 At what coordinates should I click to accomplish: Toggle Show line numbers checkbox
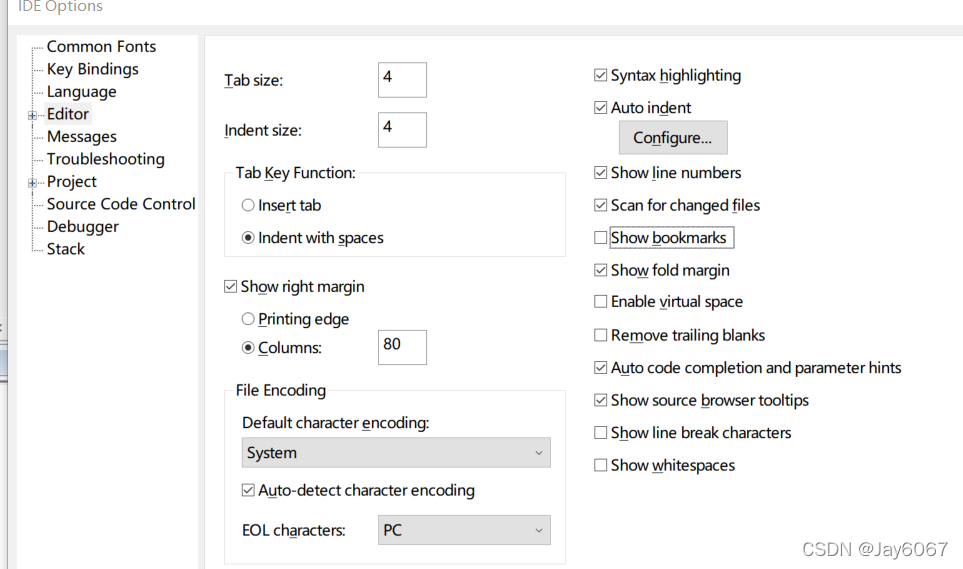coord(601,173)
